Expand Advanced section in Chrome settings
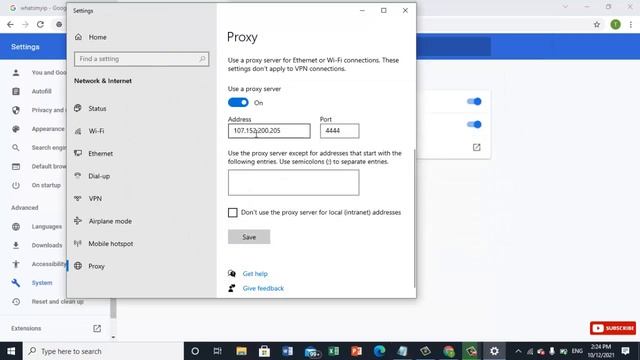This screenshot has height=360, width=640. pos(25,208)
